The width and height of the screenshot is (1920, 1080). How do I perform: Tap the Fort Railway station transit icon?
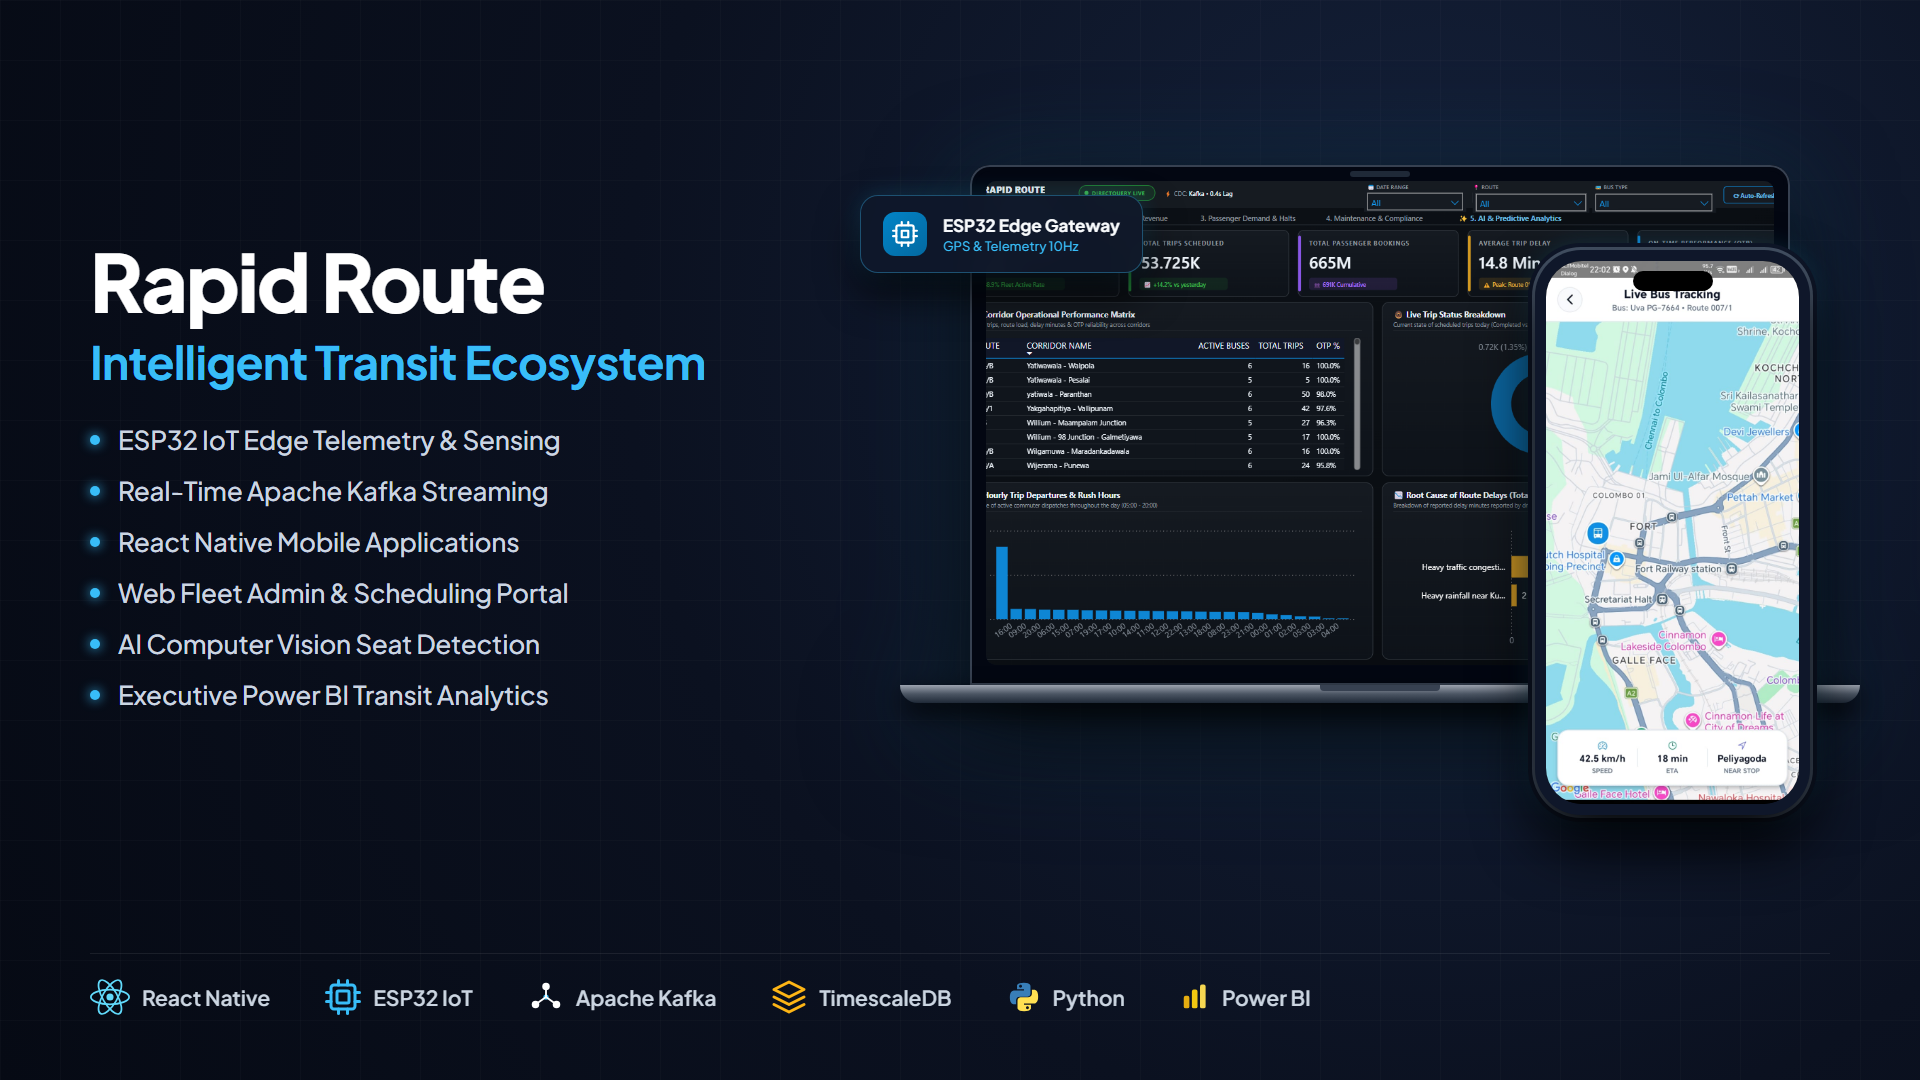pos(1731,568)
